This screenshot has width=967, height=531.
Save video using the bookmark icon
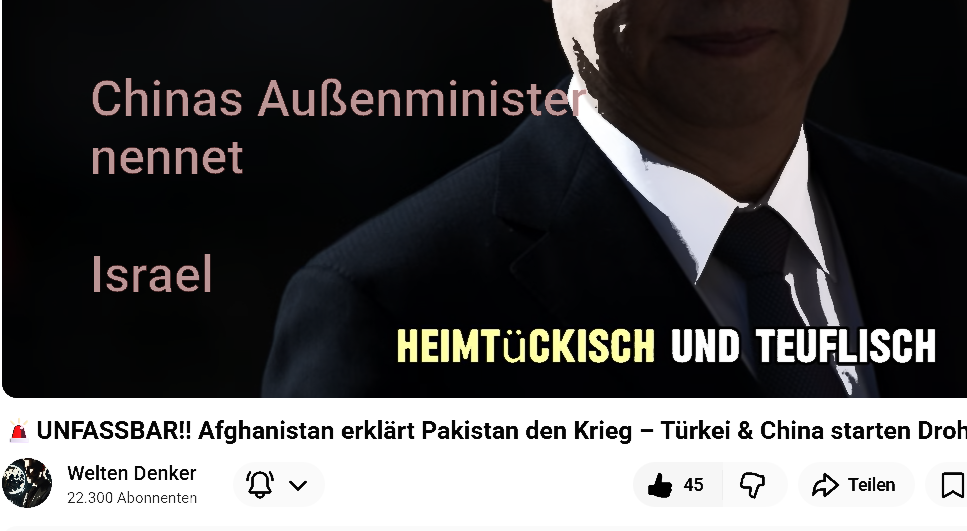point(953,485)
